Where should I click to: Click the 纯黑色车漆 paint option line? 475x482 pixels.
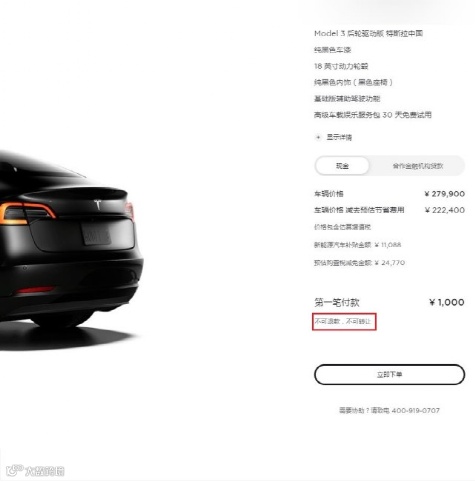(332, 50)
